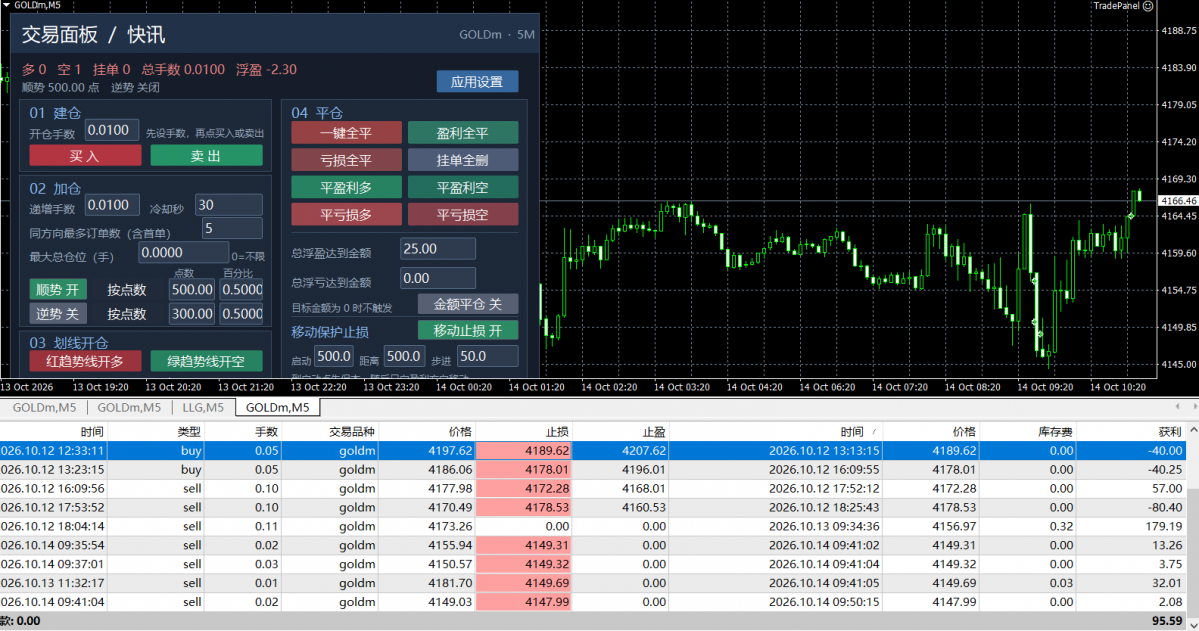Click the current price label 4166.46 on axis
This screenshot has height=631, width=1199.
click(x=1178, y=201)
